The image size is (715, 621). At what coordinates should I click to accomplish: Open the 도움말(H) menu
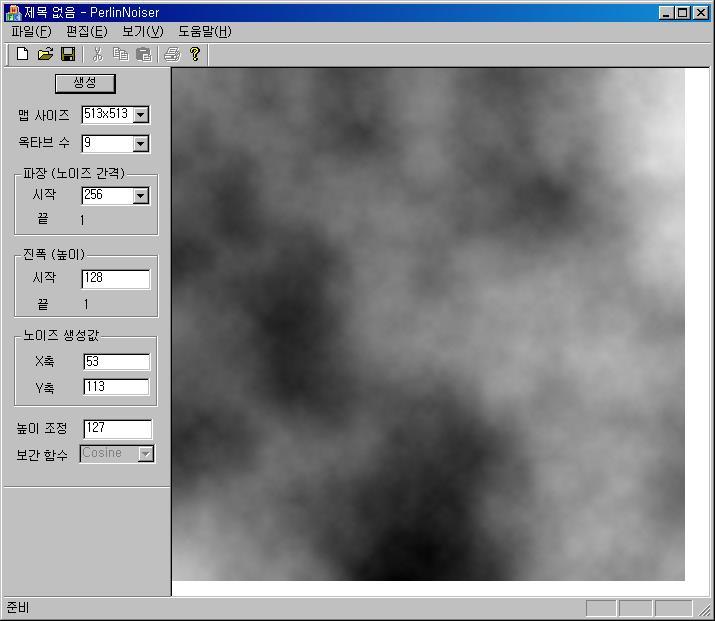[205, 31]
